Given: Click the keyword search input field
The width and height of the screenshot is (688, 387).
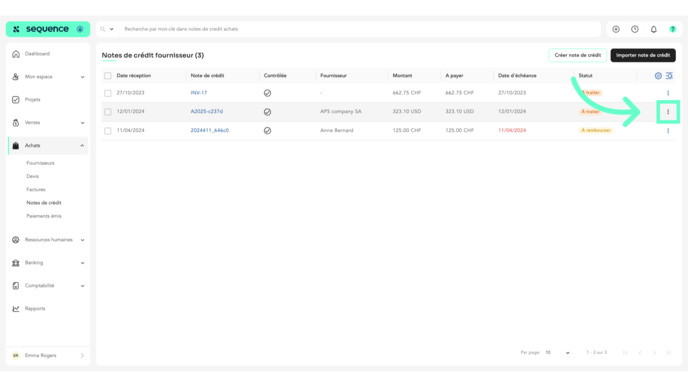Looking at the screenshot, I should (360, 29).
